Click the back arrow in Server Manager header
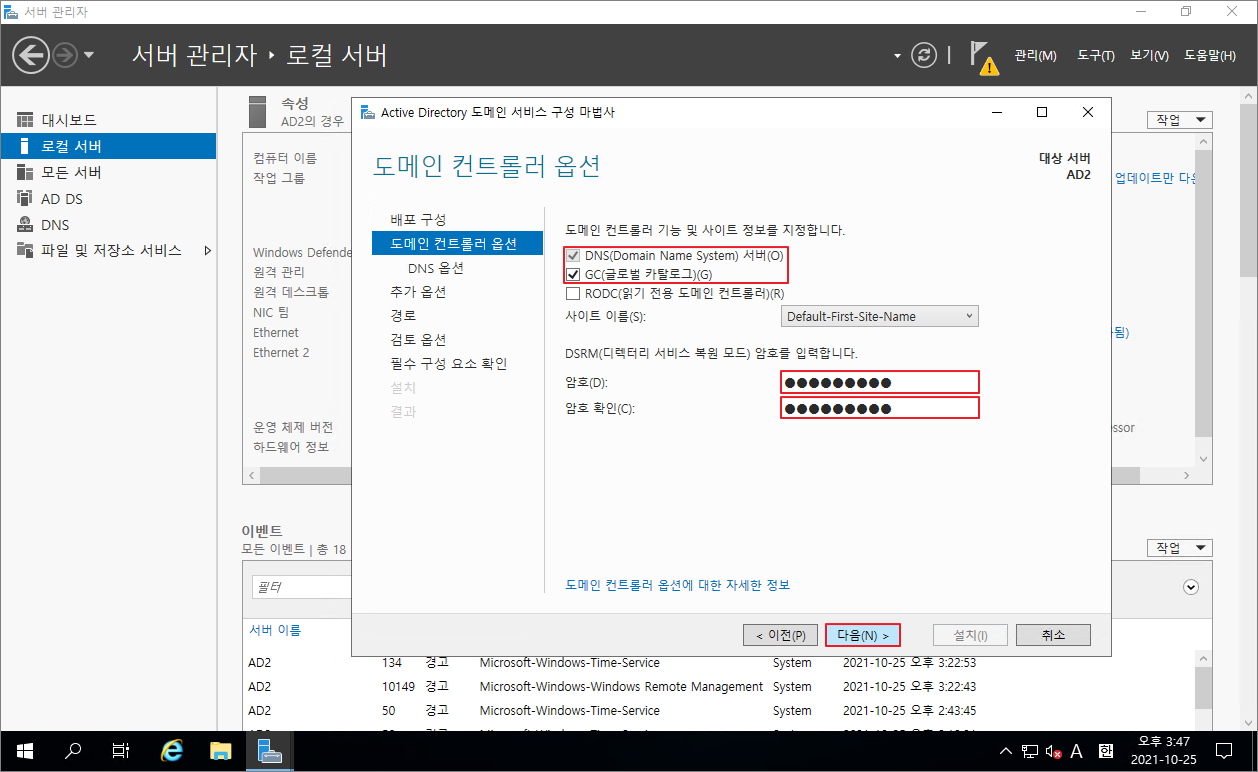1258x772 pixels. pos(31,55)
